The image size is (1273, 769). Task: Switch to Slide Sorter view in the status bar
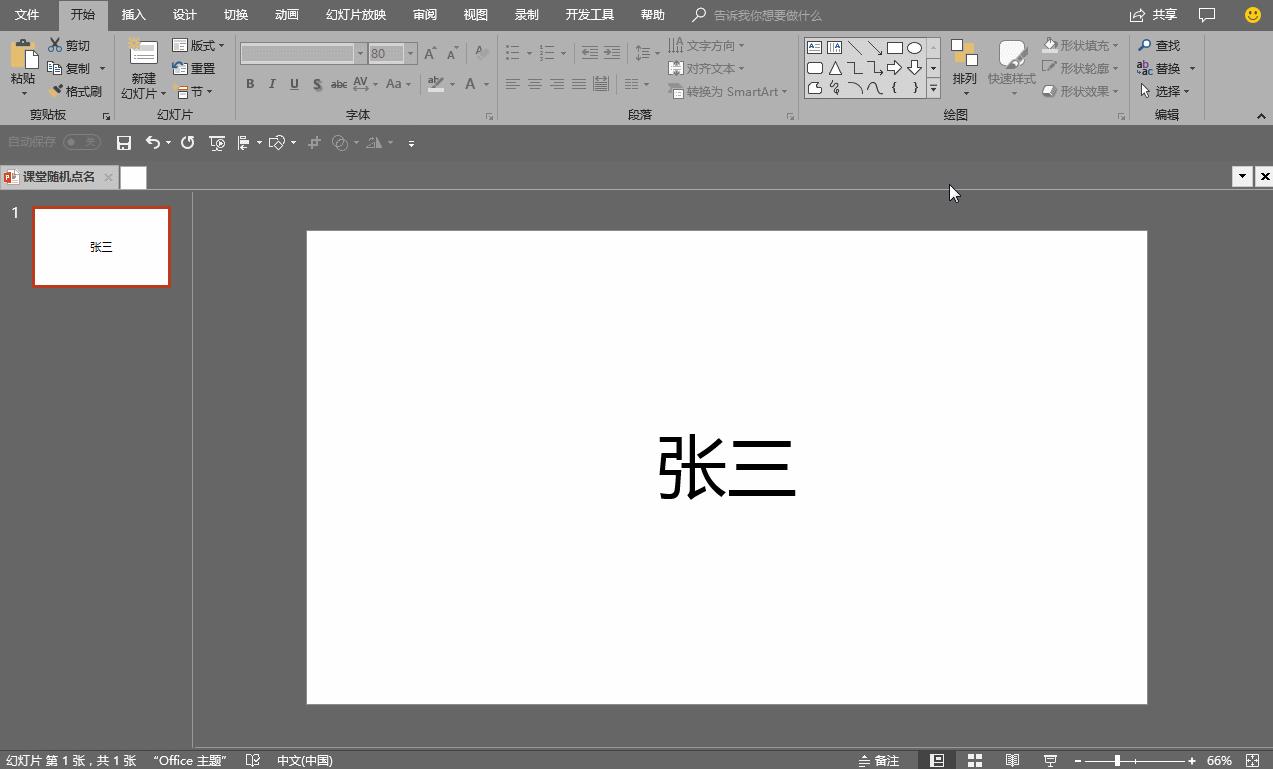tap(974, 760)
